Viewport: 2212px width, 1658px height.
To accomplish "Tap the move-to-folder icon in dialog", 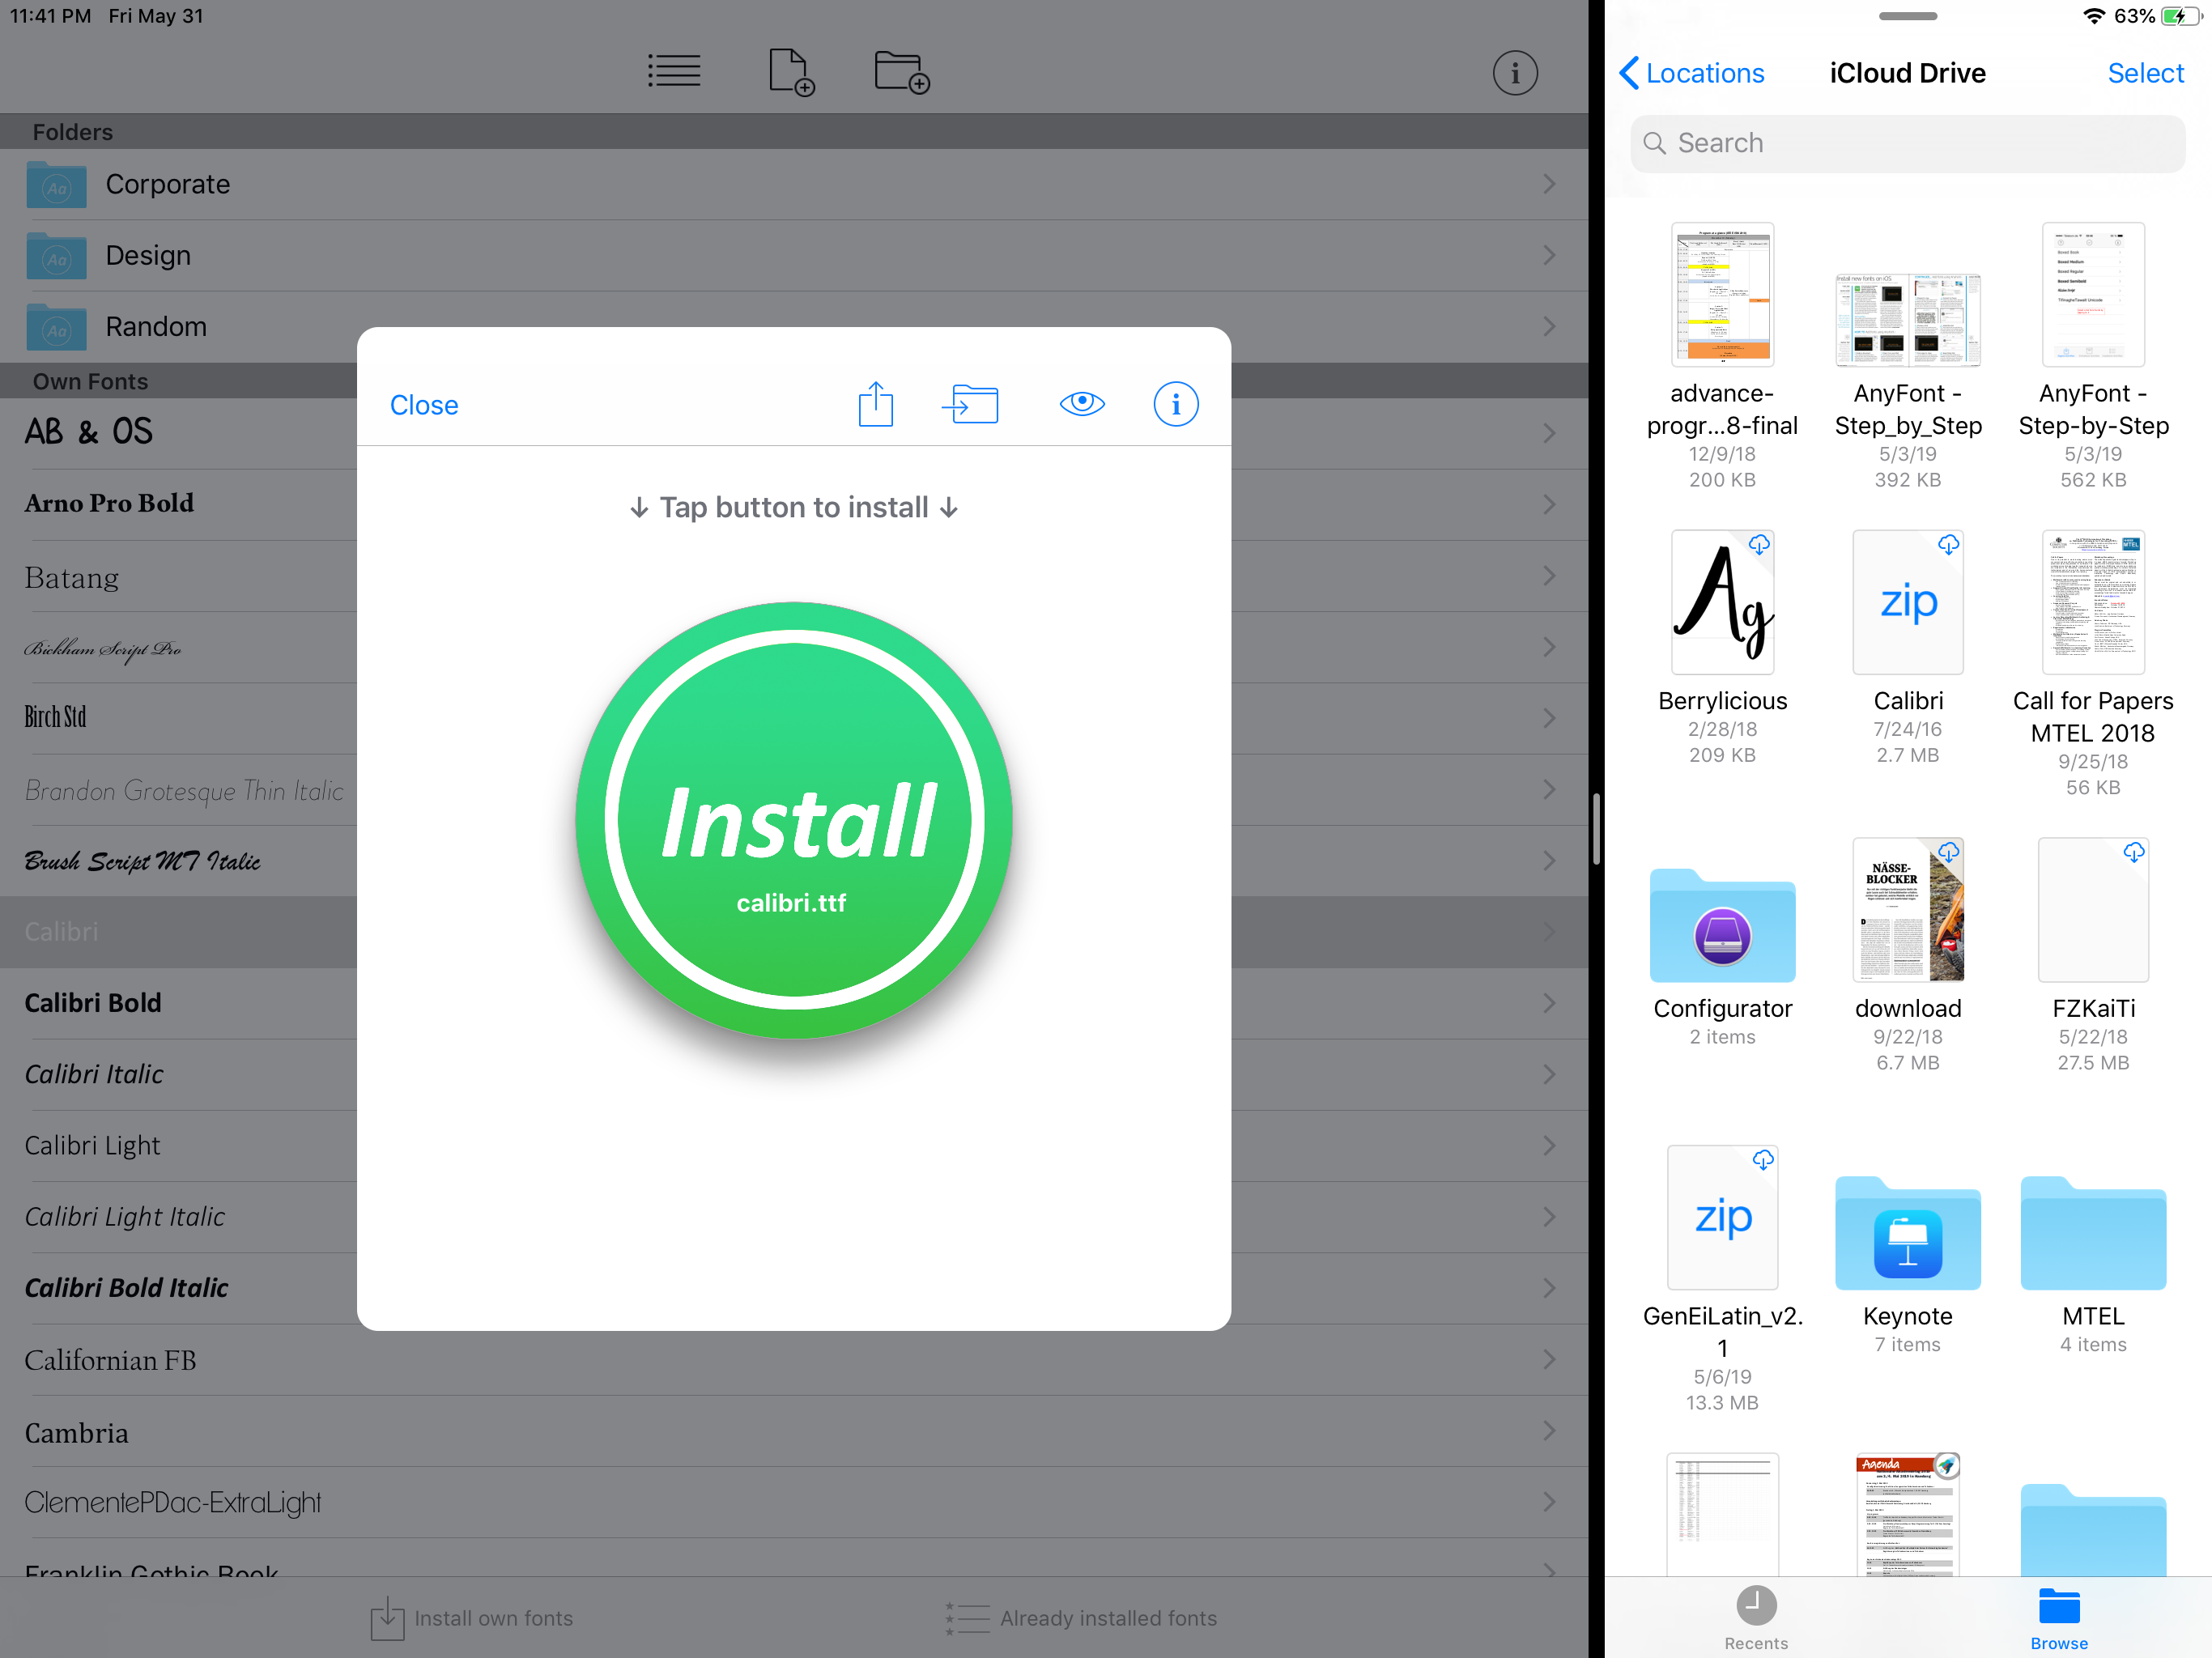I will click(970, 404).
